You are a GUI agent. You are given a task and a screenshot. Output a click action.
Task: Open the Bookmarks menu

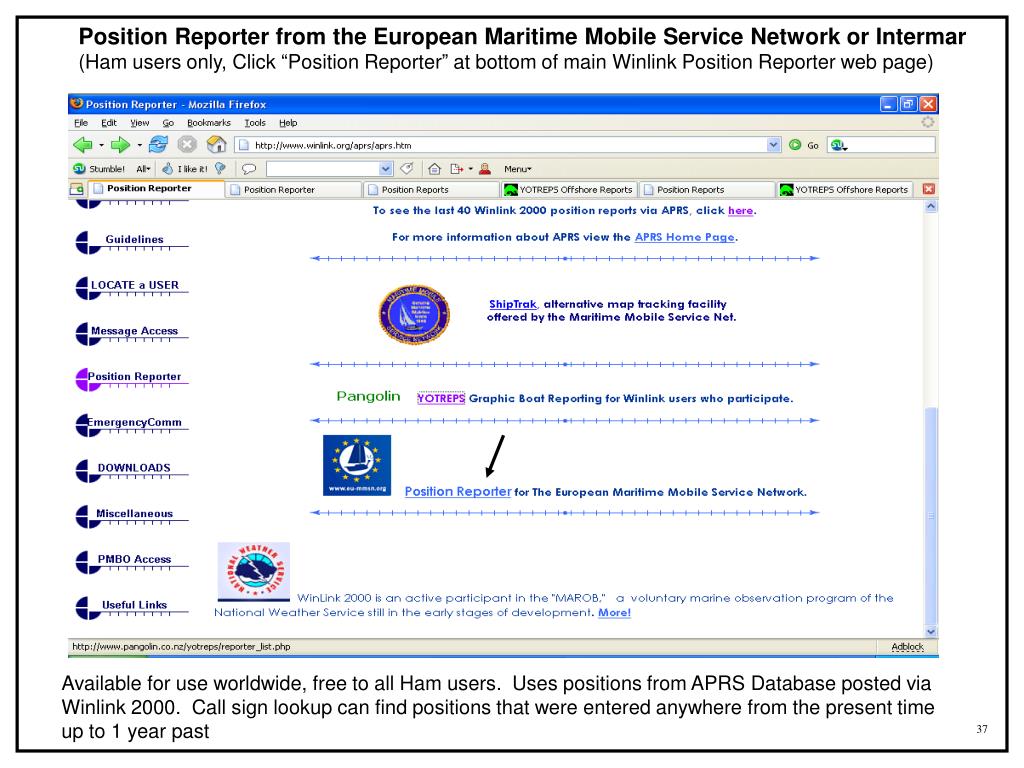click(208, 123)
